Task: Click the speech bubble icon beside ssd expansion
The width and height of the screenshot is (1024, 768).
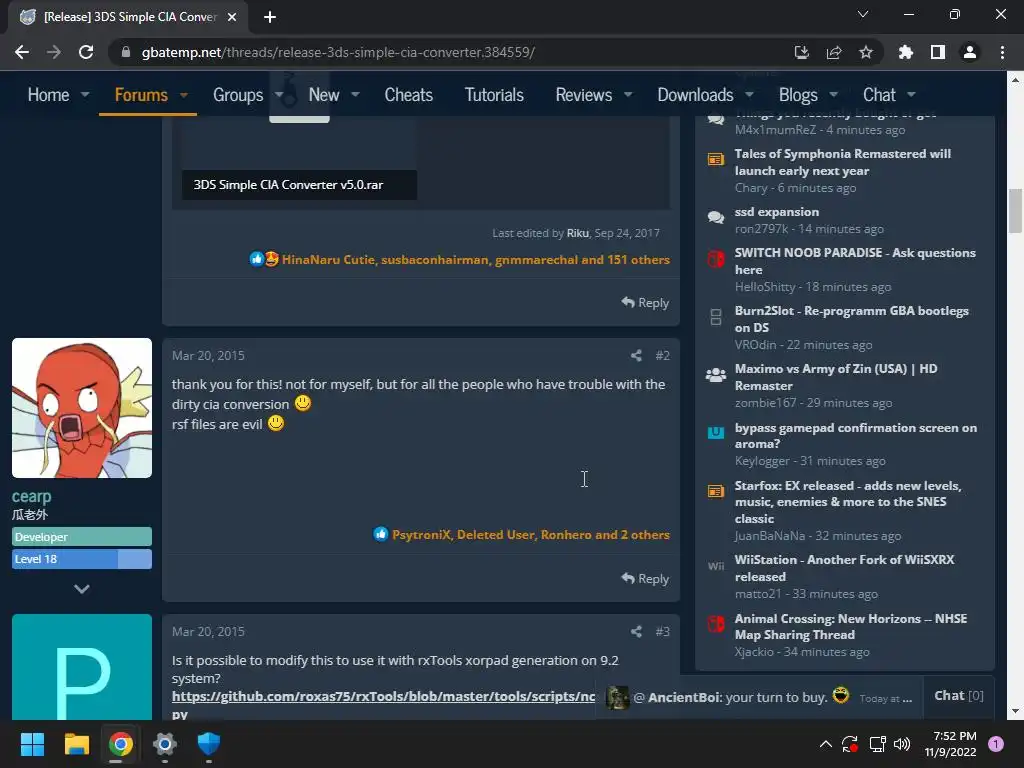Action: (x=716, y=217)
